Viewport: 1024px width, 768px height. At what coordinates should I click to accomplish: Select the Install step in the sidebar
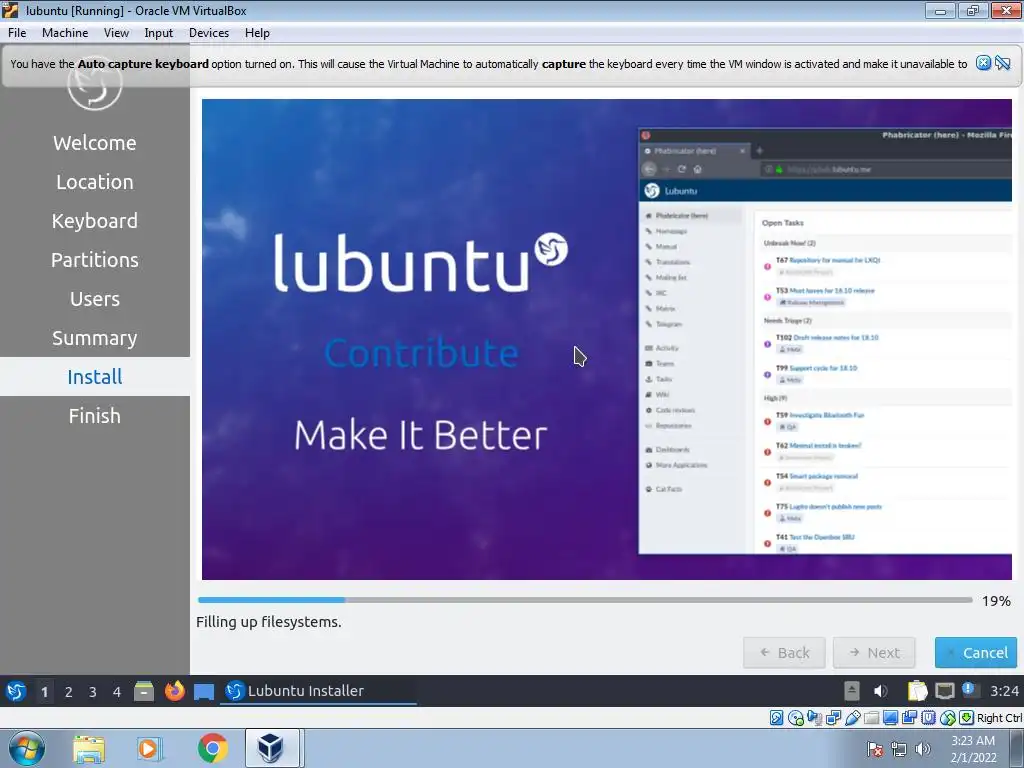[95, 377]
